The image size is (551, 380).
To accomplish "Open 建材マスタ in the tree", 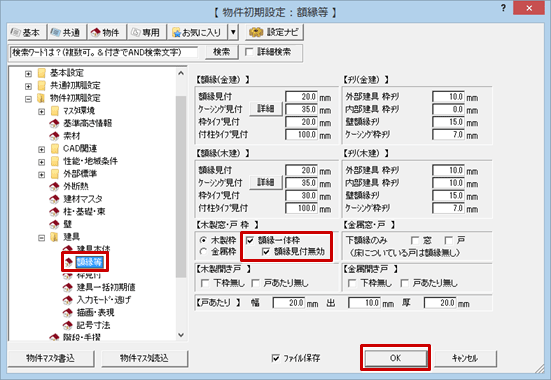I will click(83, 199).
